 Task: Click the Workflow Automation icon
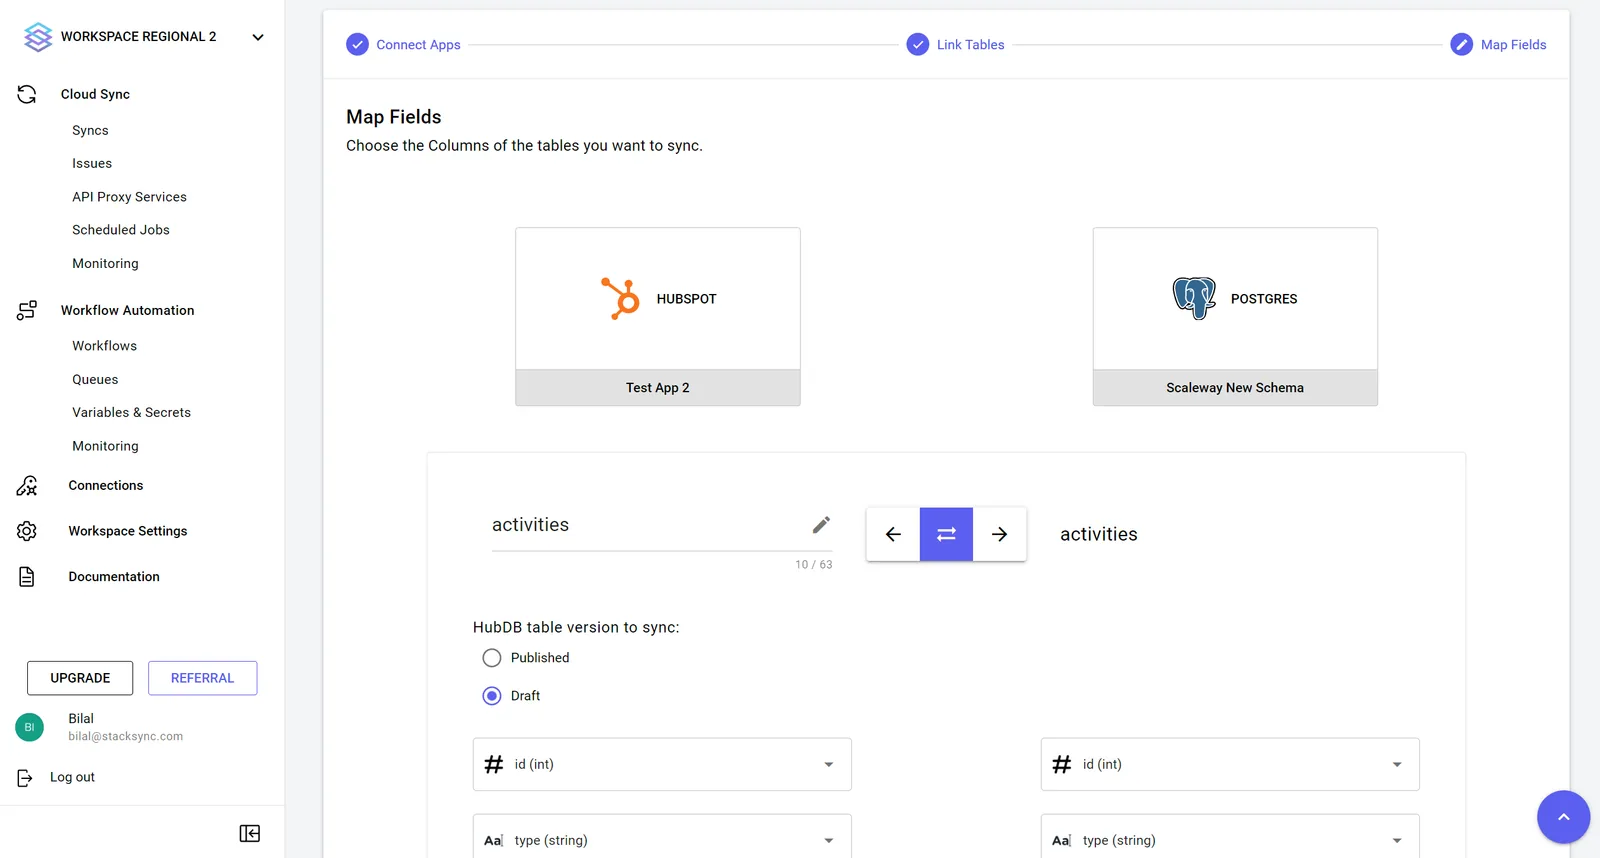[x=27, y=310]
